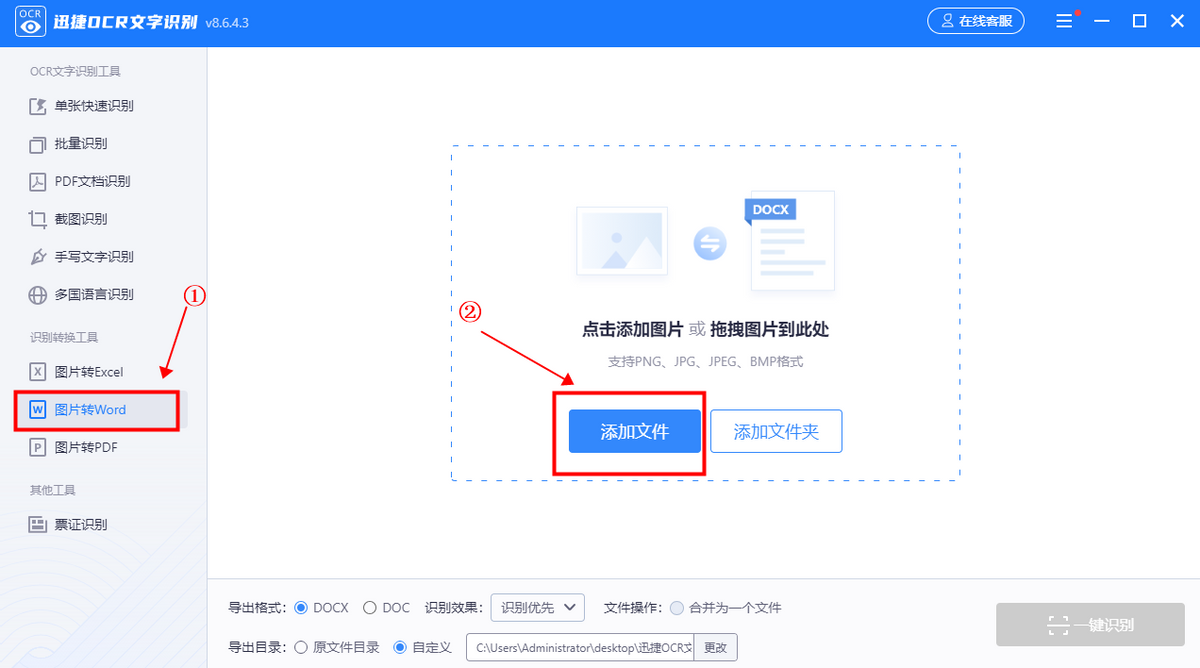This screenshot has height=668, width=1200.
Task: Contact 在线客服 support button
Action: [x=976, y=21]
